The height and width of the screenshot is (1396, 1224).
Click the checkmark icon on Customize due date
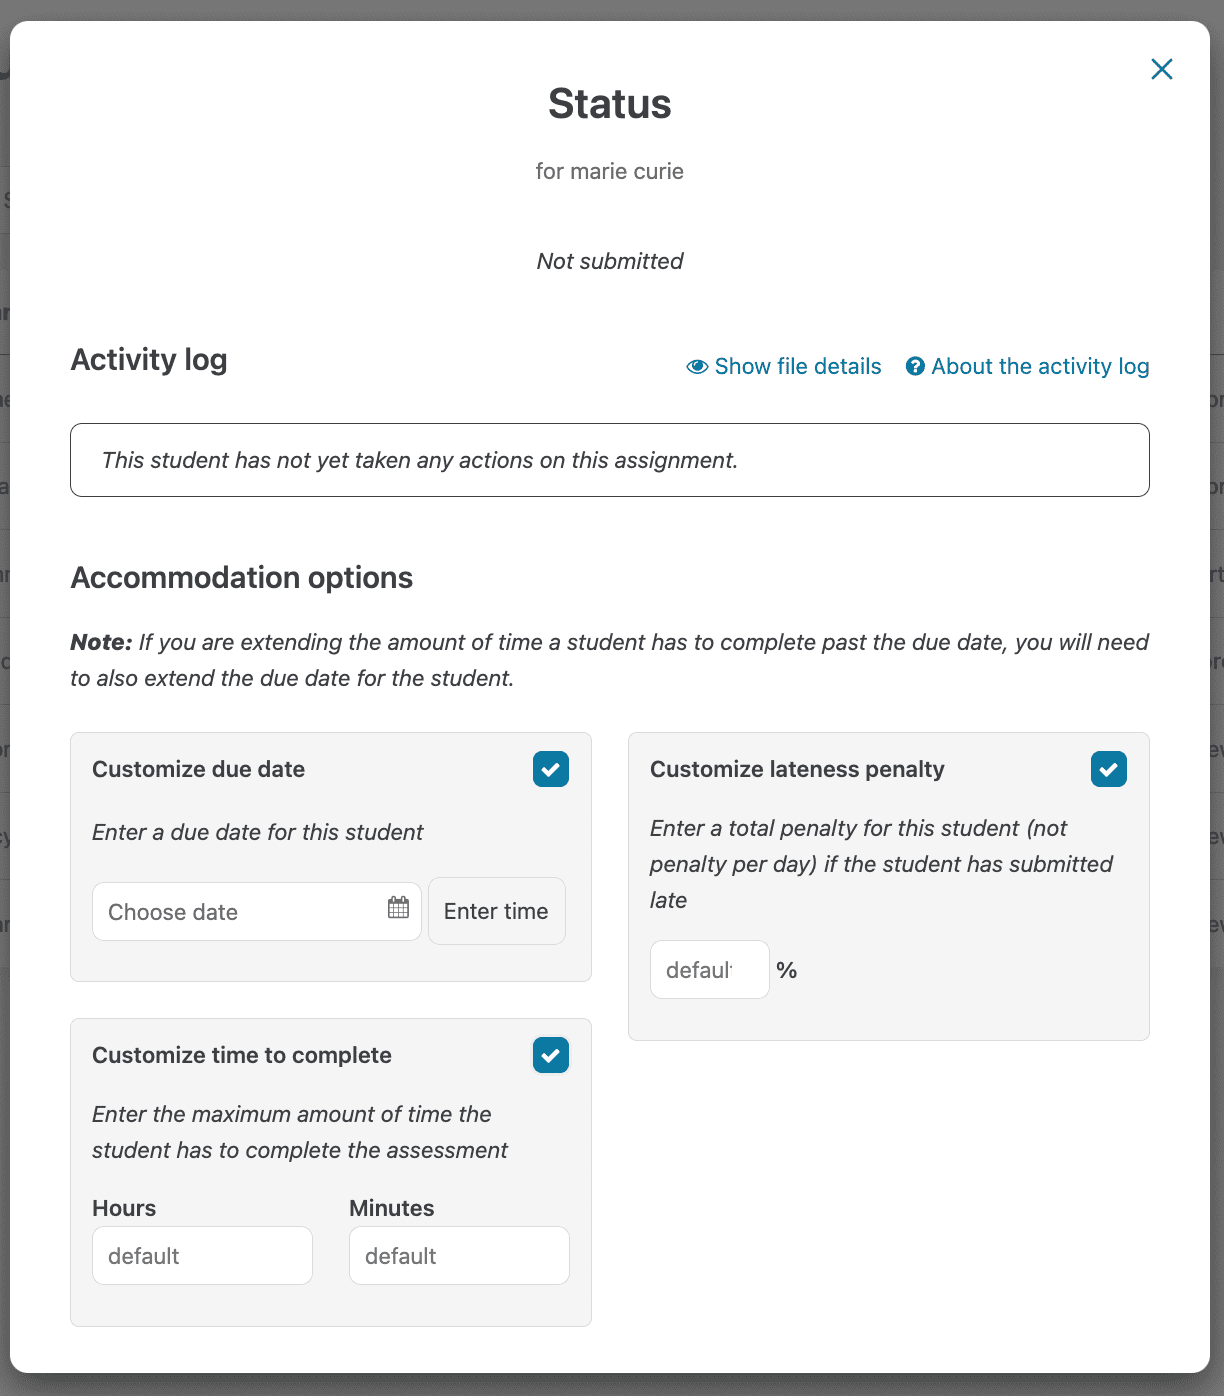point(550,769)
